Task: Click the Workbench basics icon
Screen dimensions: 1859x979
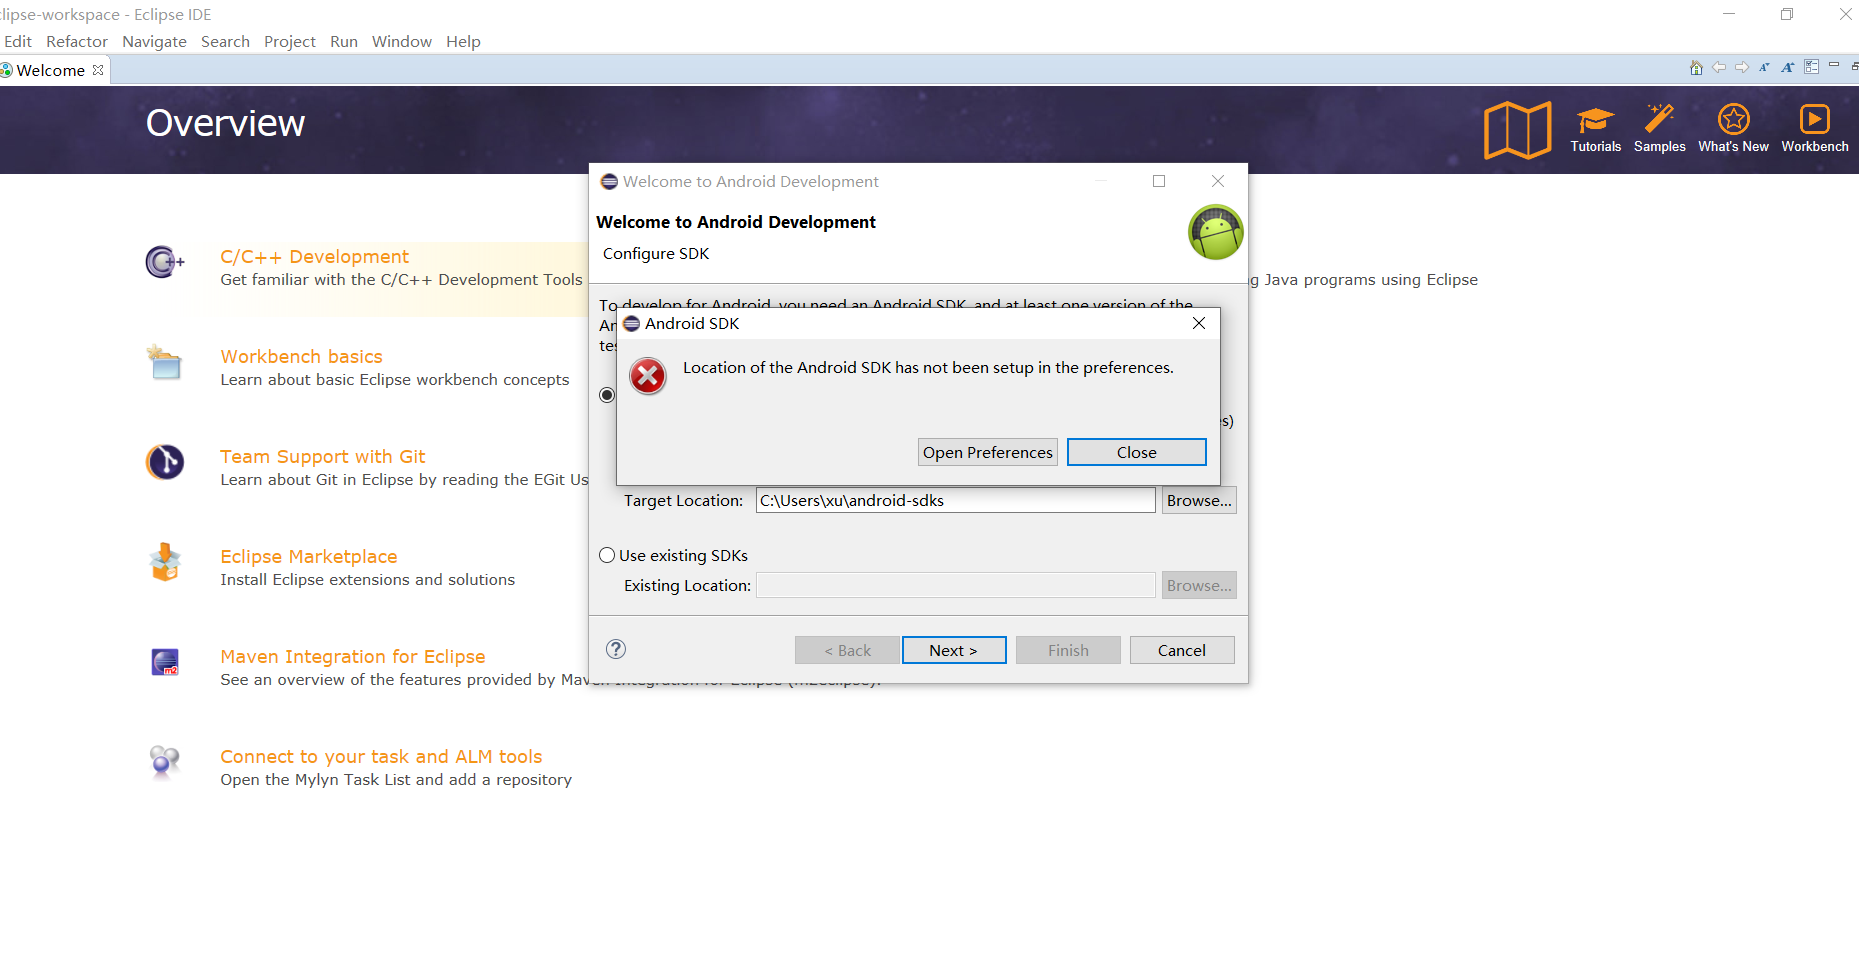Action: pyautogui.click(x=165, y=362)
